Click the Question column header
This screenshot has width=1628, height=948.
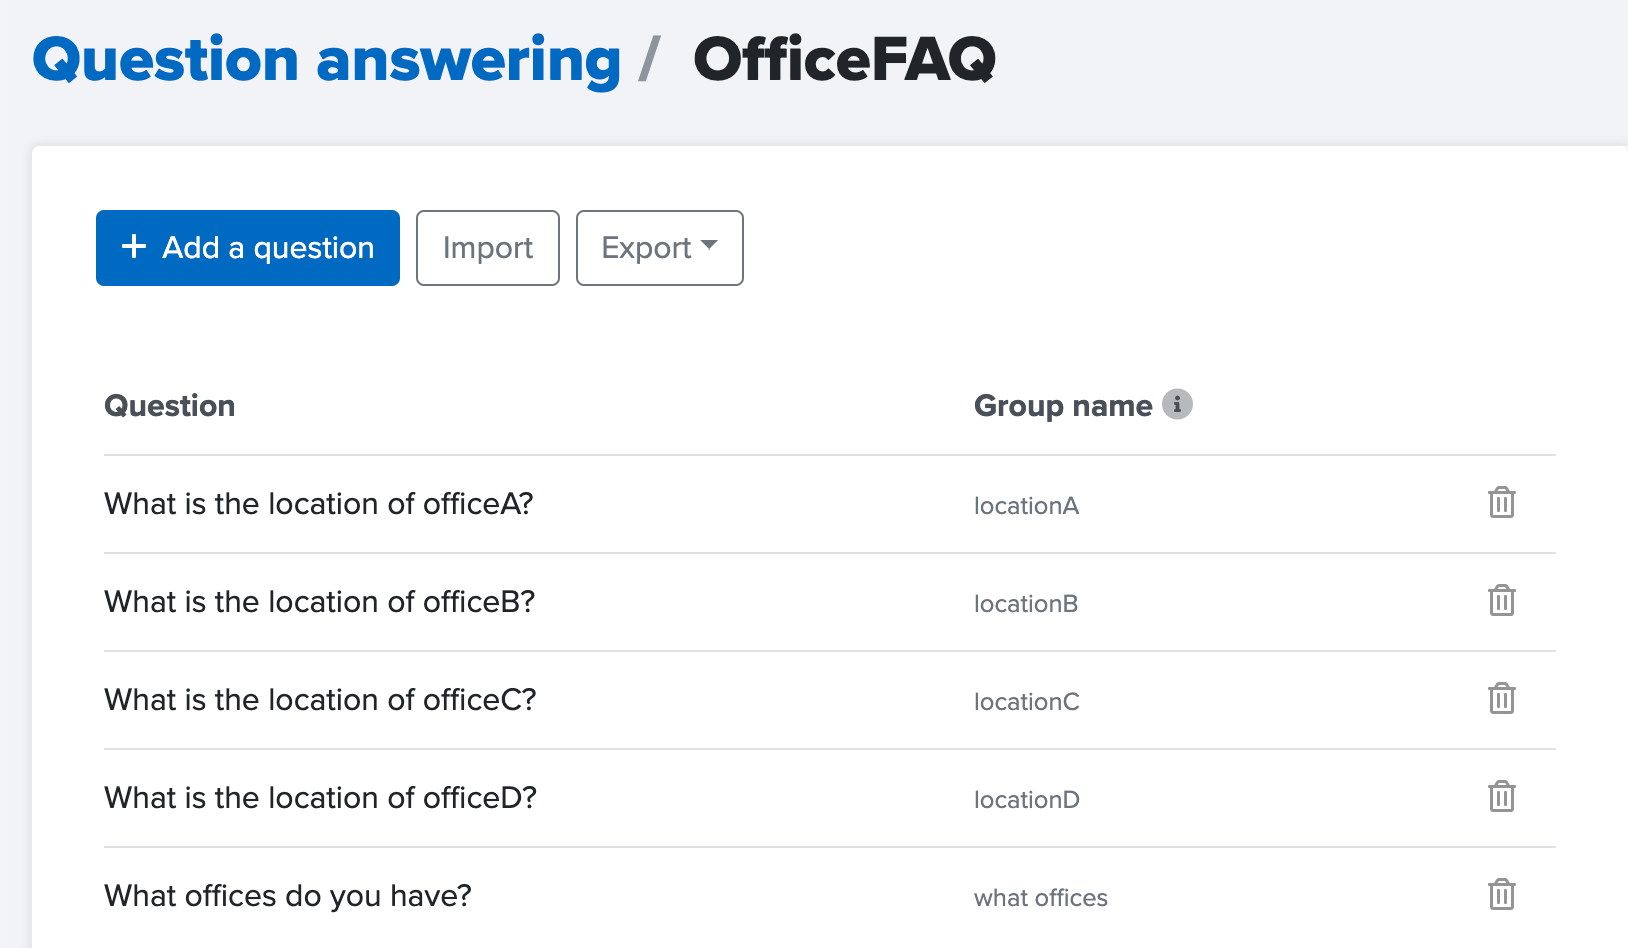[170, 405]
